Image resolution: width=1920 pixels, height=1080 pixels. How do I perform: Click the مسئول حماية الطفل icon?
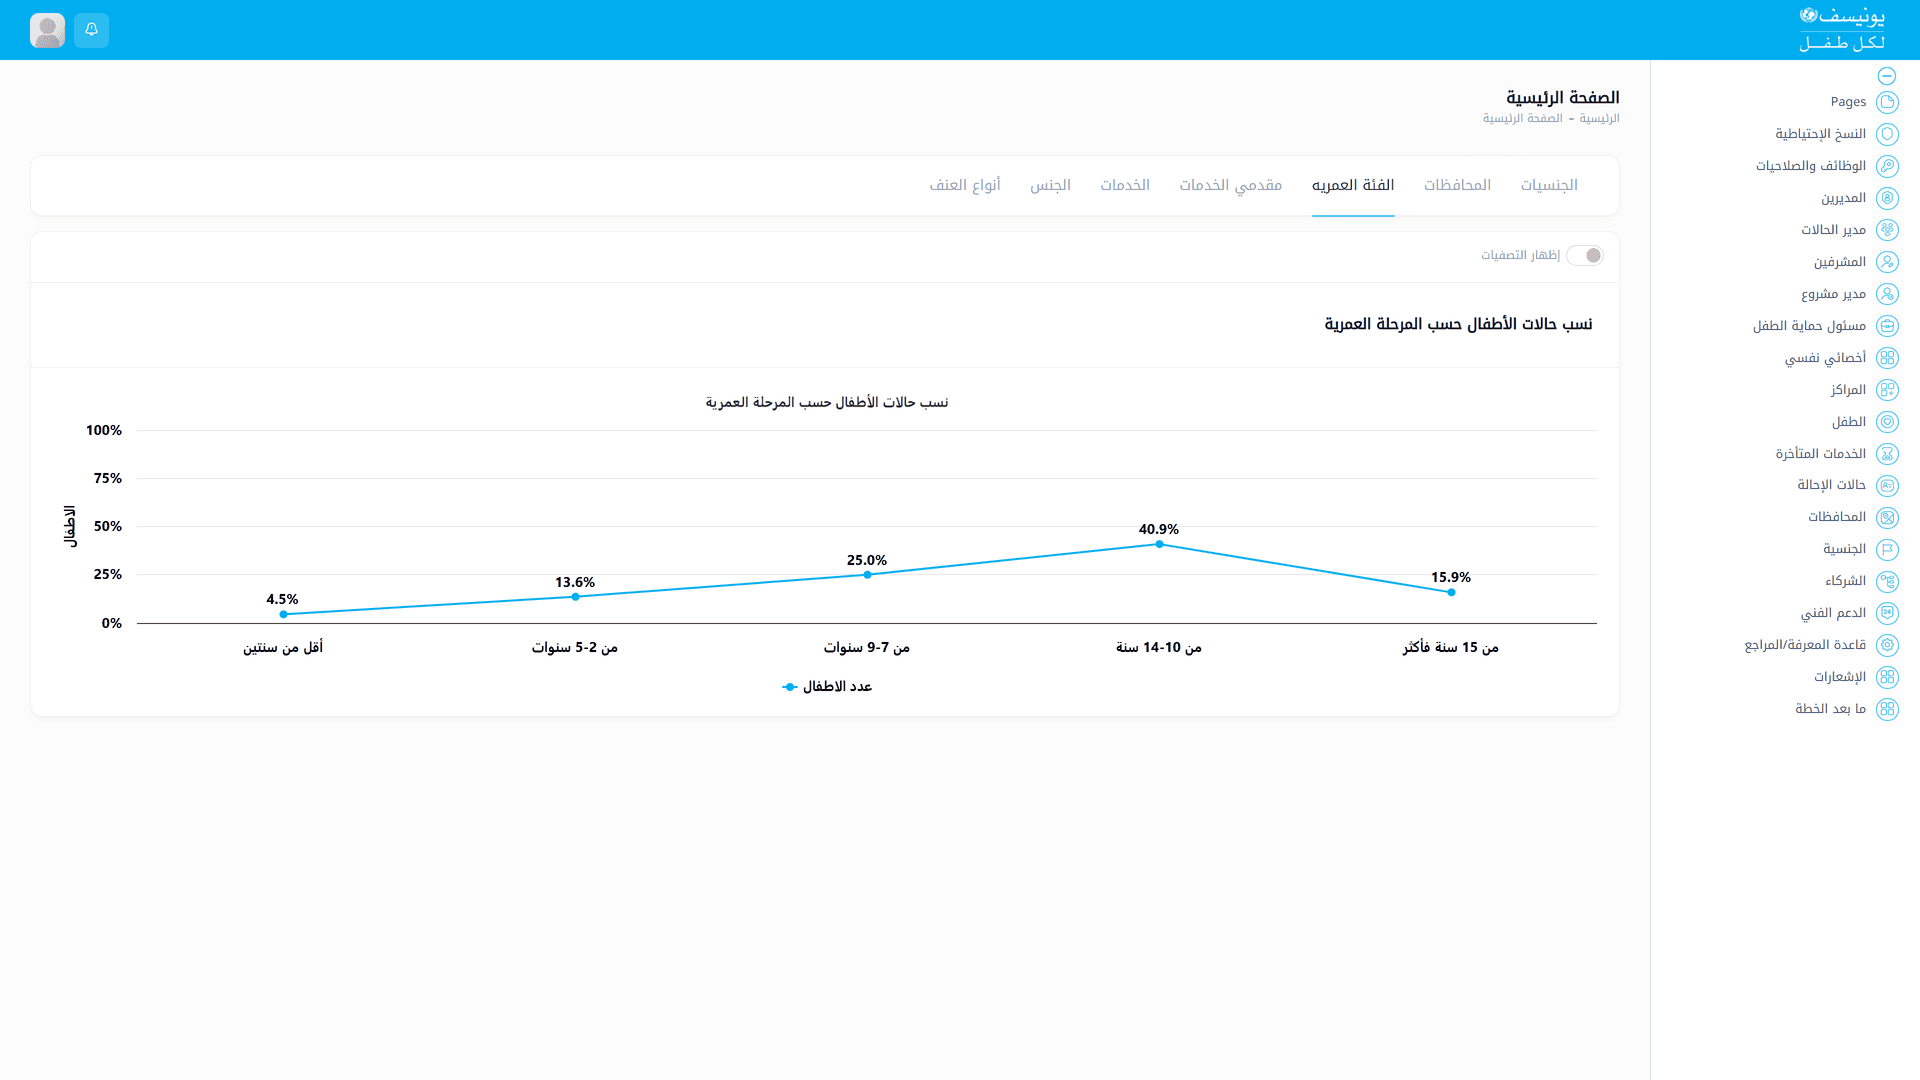click(1887, 326)
